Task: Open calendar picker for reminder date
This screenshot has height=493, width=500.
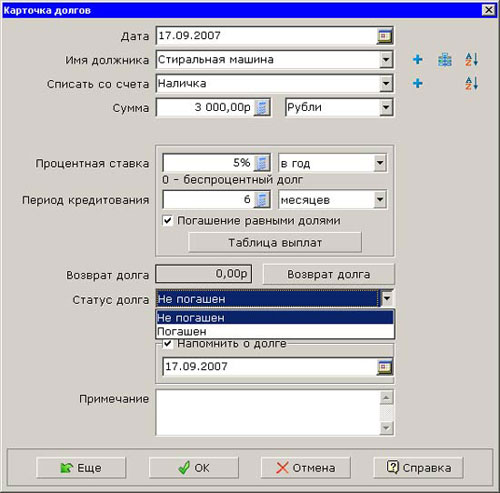Action: (x=385, y=367)
